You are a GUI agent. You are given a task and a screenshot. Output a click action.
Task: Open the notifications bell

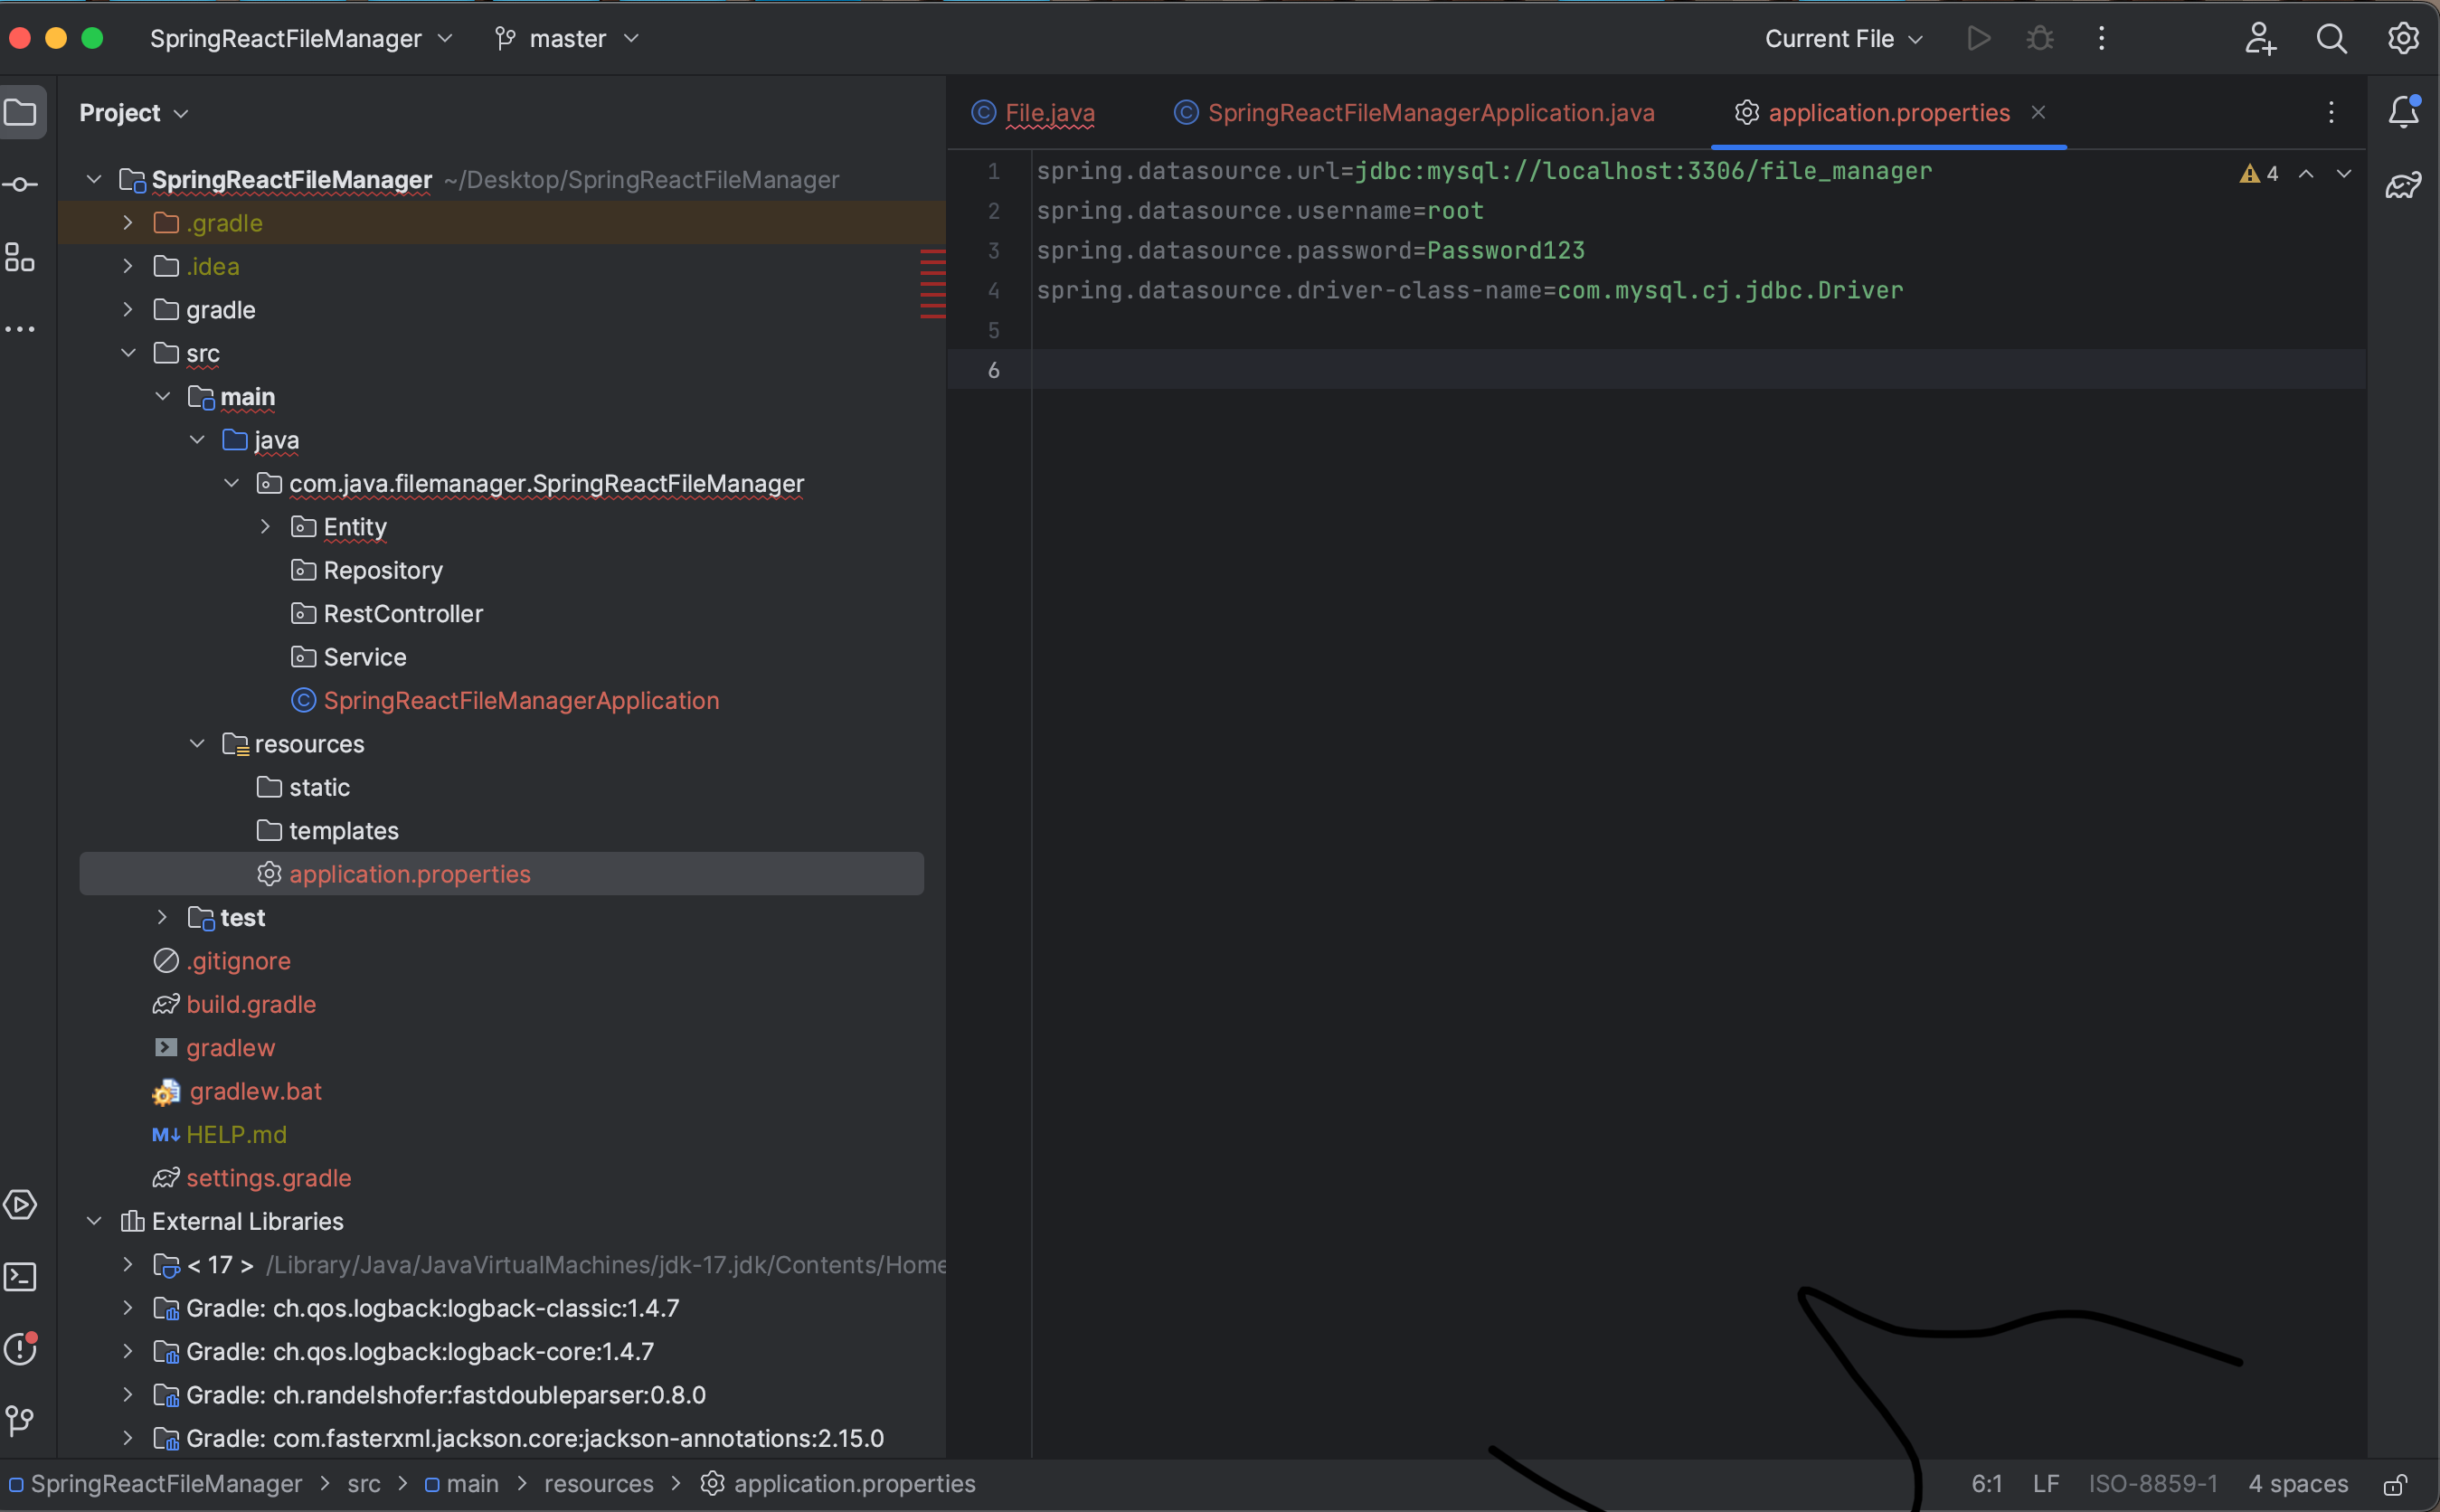pyautogui.click(x=2404, y=112)
